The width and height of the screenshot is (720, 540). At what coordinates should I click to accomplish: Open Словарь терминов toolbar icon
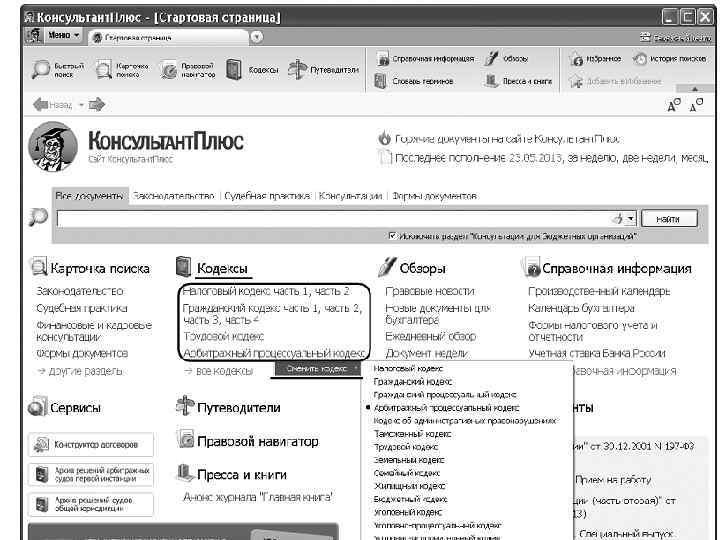coord(381,81)
